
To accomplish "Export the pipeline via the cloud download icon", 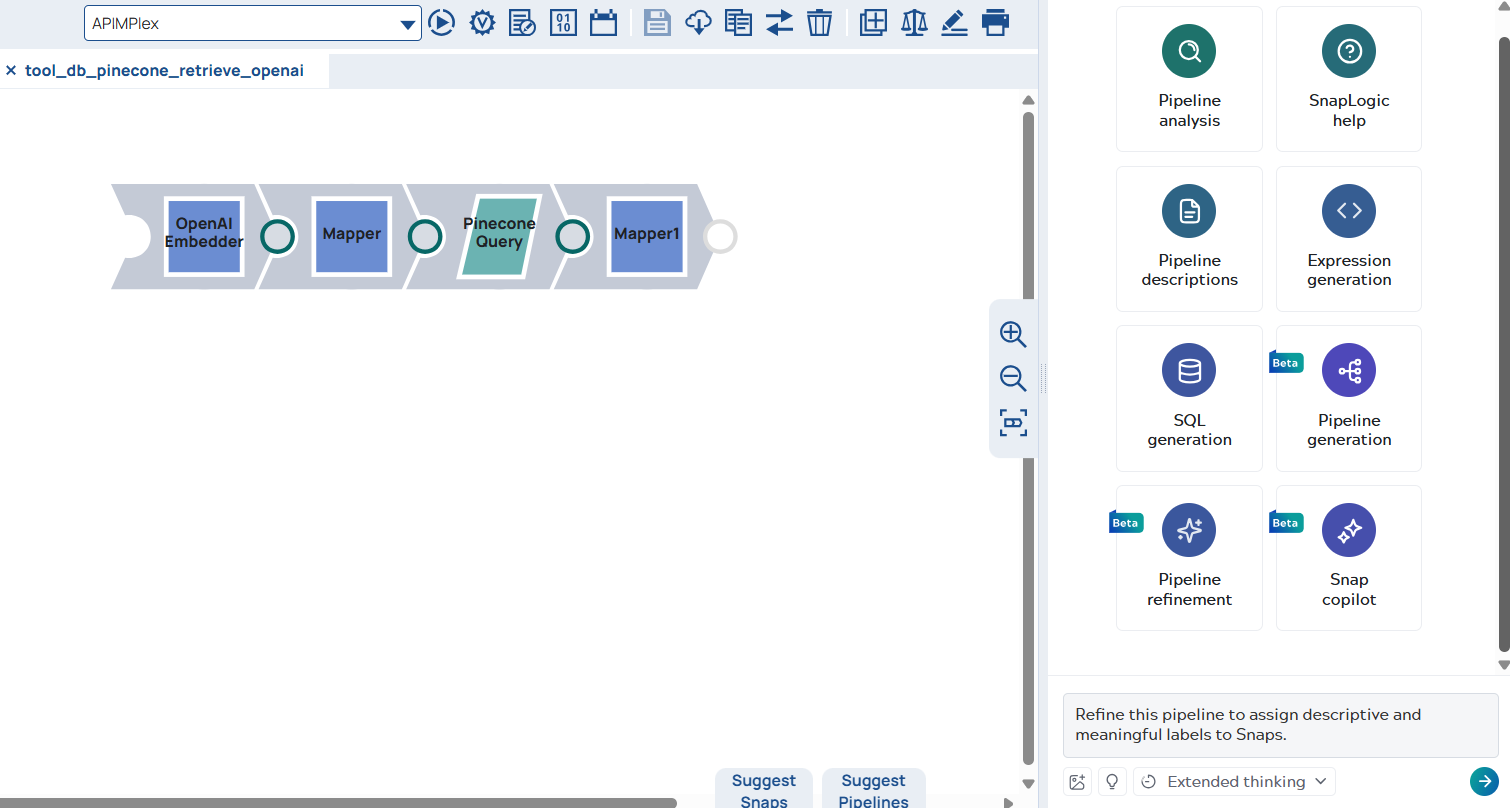I will point(698,22).
